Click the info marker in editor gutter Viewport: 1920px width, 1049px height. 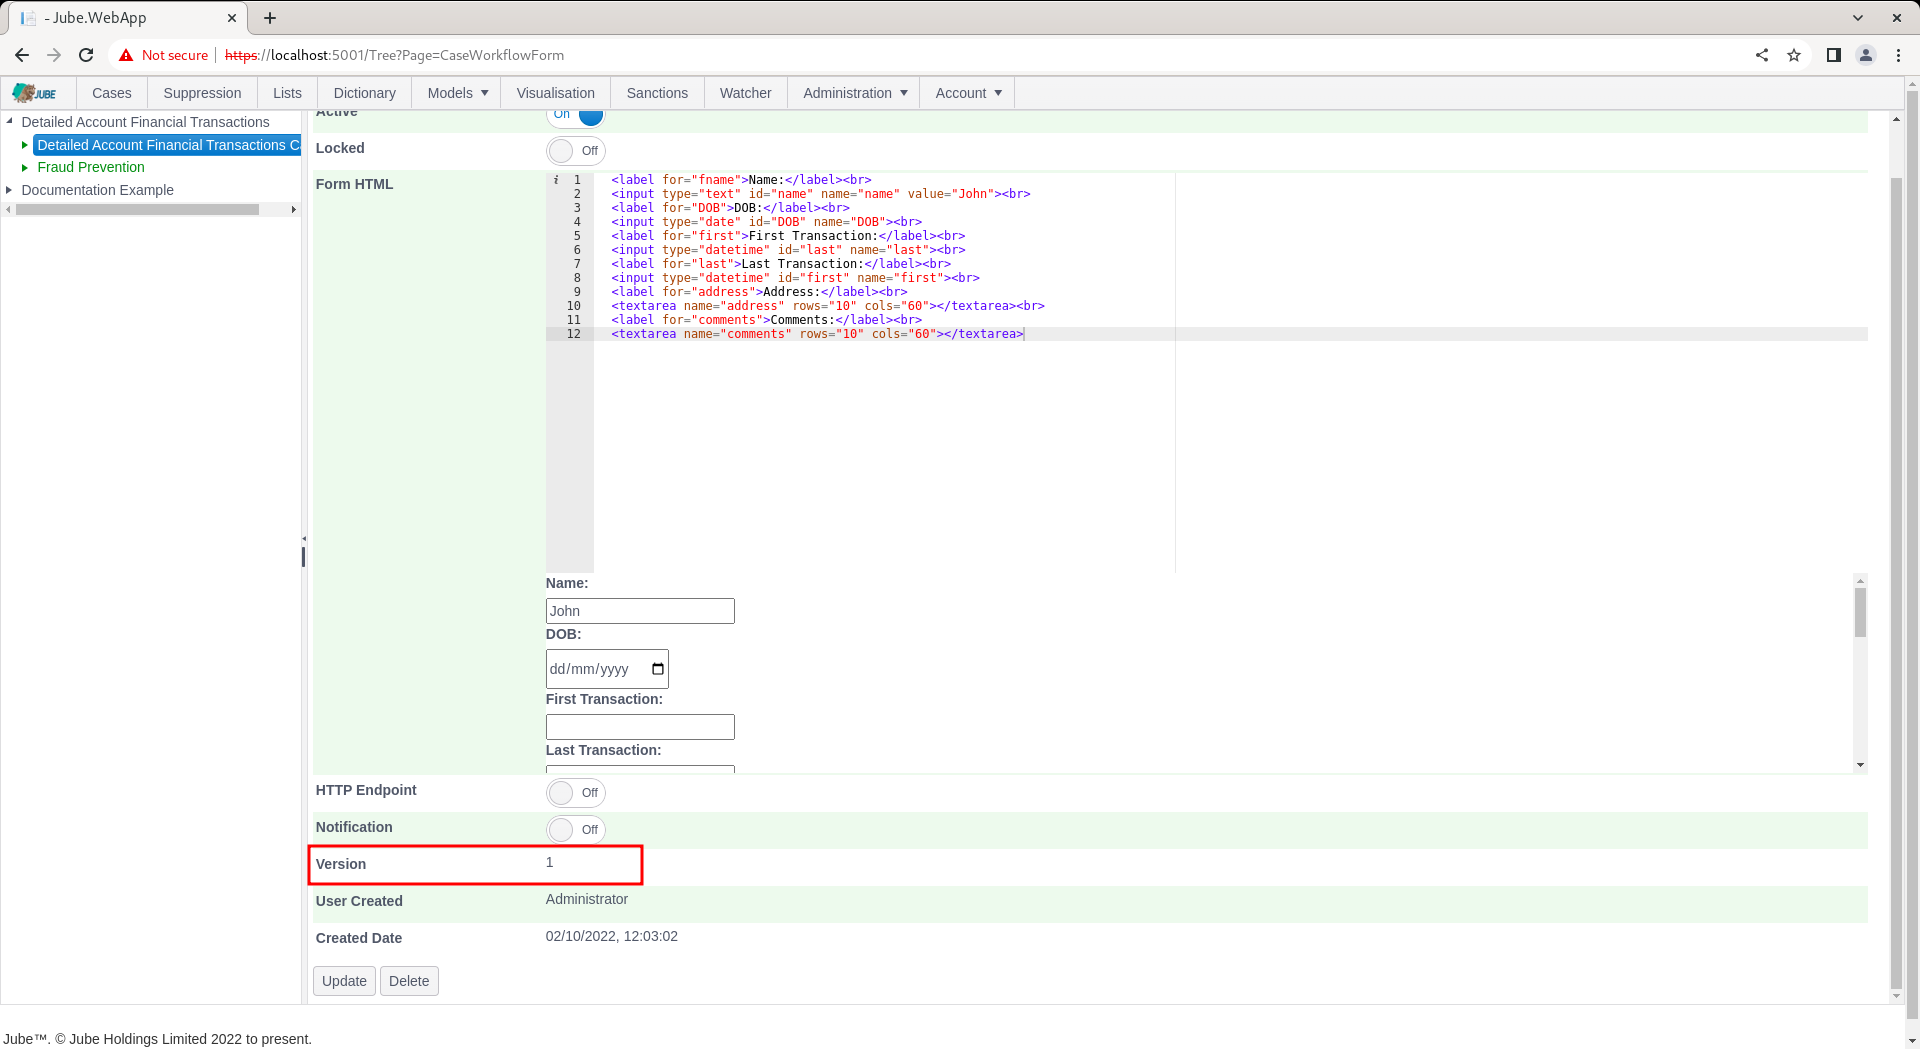pyautogui.click(x=556, y=180)
